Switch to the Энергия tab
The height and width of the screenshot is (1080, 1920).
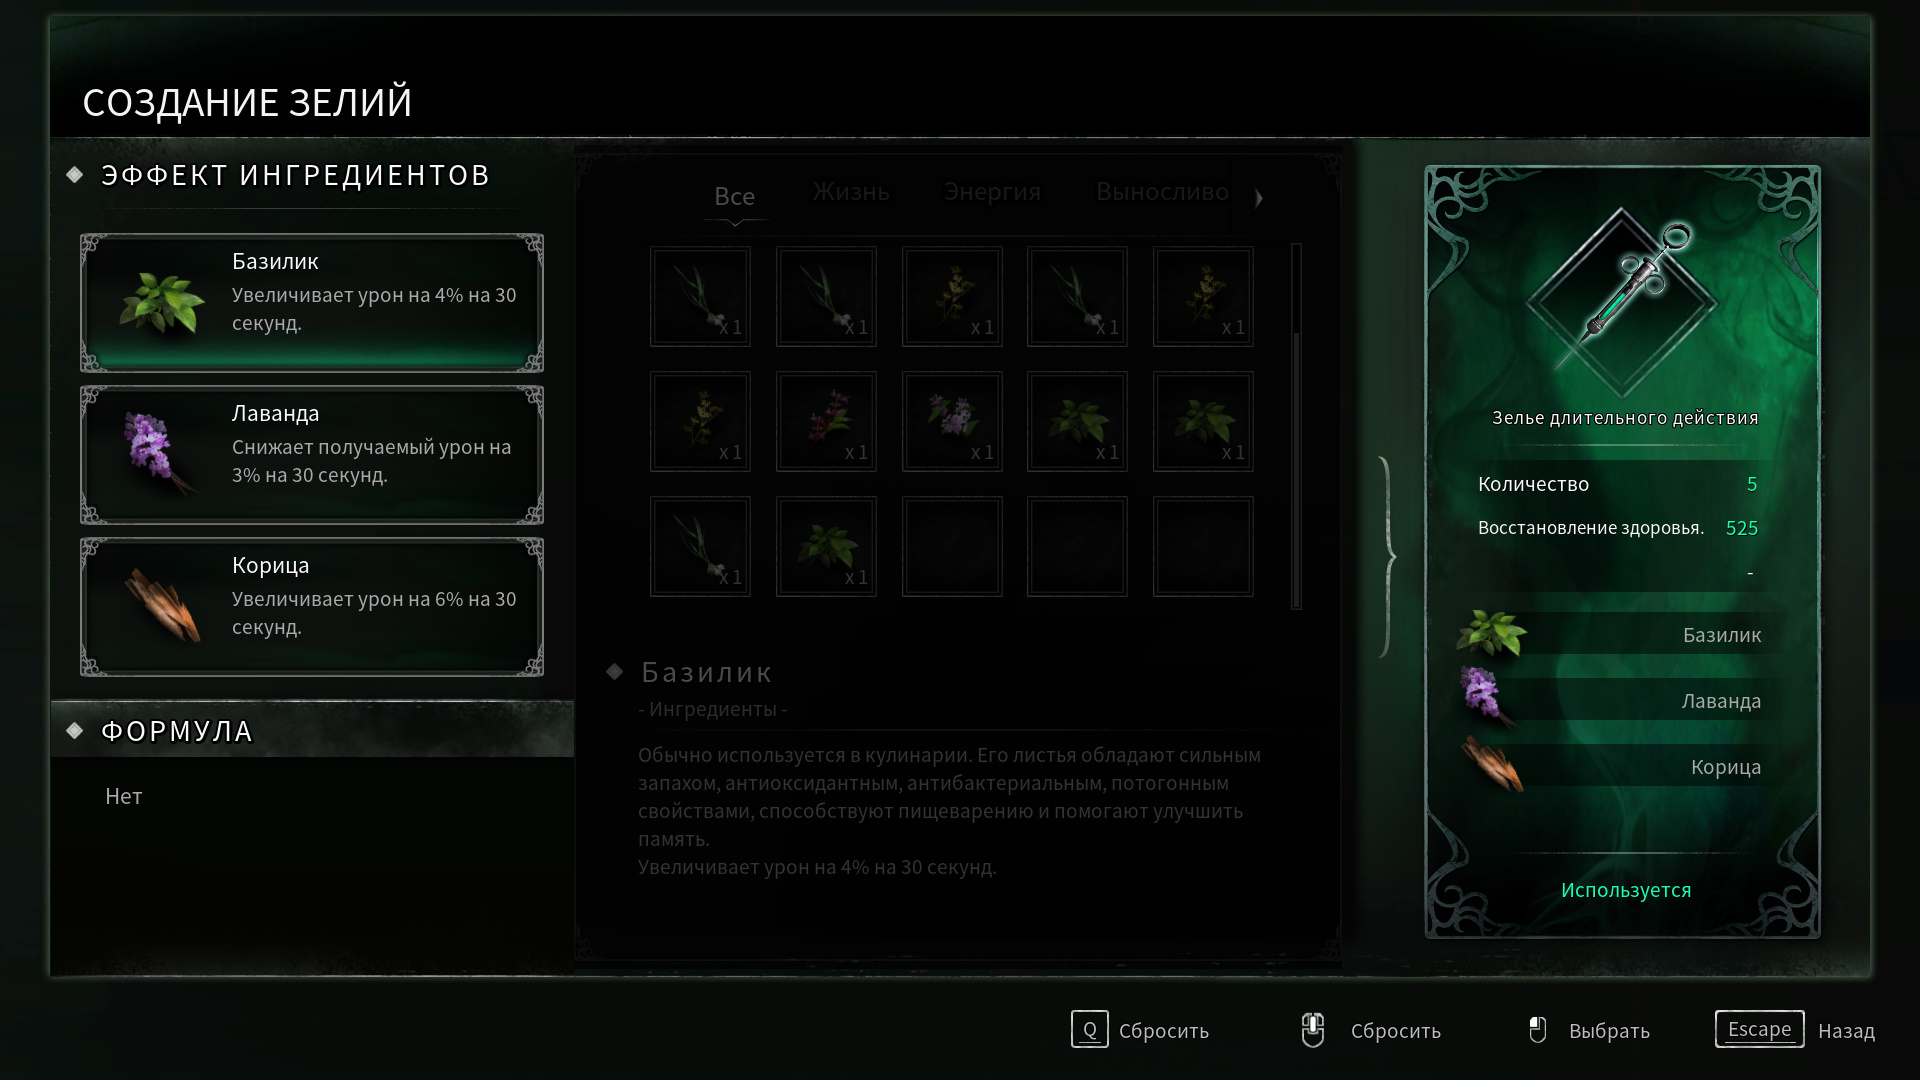pos(993,192)
